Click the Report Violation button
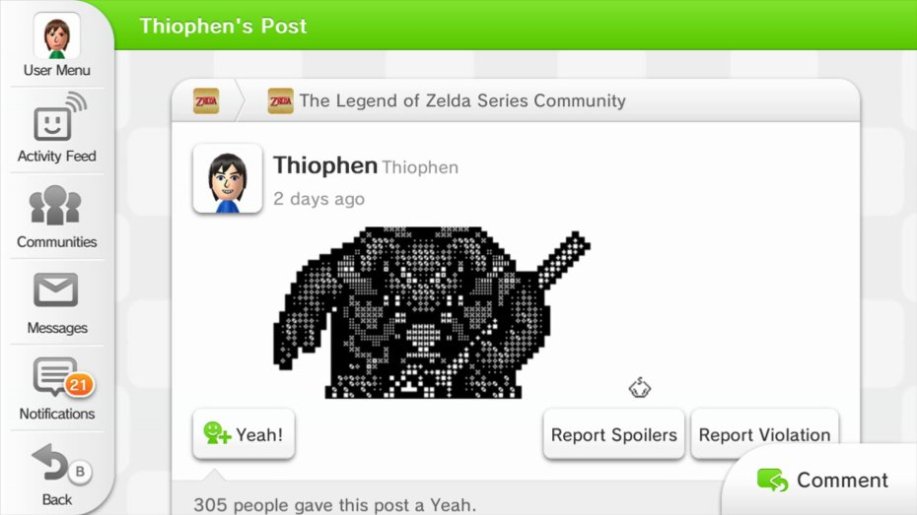Viewport: 917px width, 515px height. pyautogui.click(x=764, y=434)
